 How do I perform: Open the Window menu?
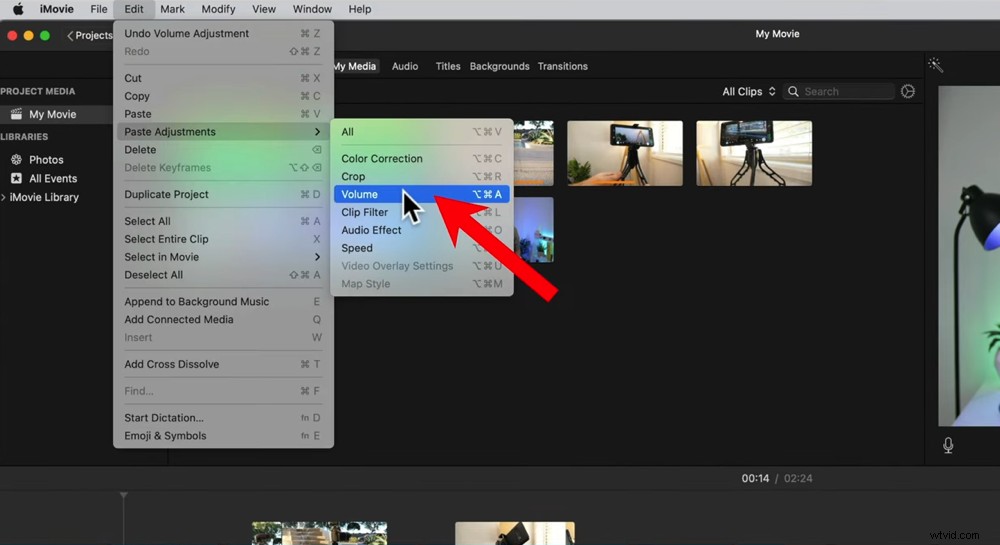point(312,9)
